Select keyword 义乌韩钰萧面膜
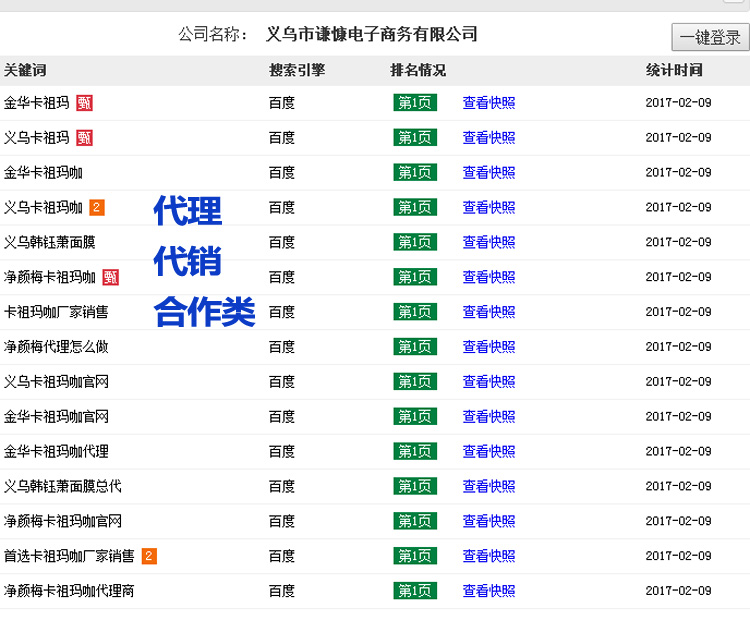Image resolution: width=750 pixels, height=620 pixels. point(49,243)
